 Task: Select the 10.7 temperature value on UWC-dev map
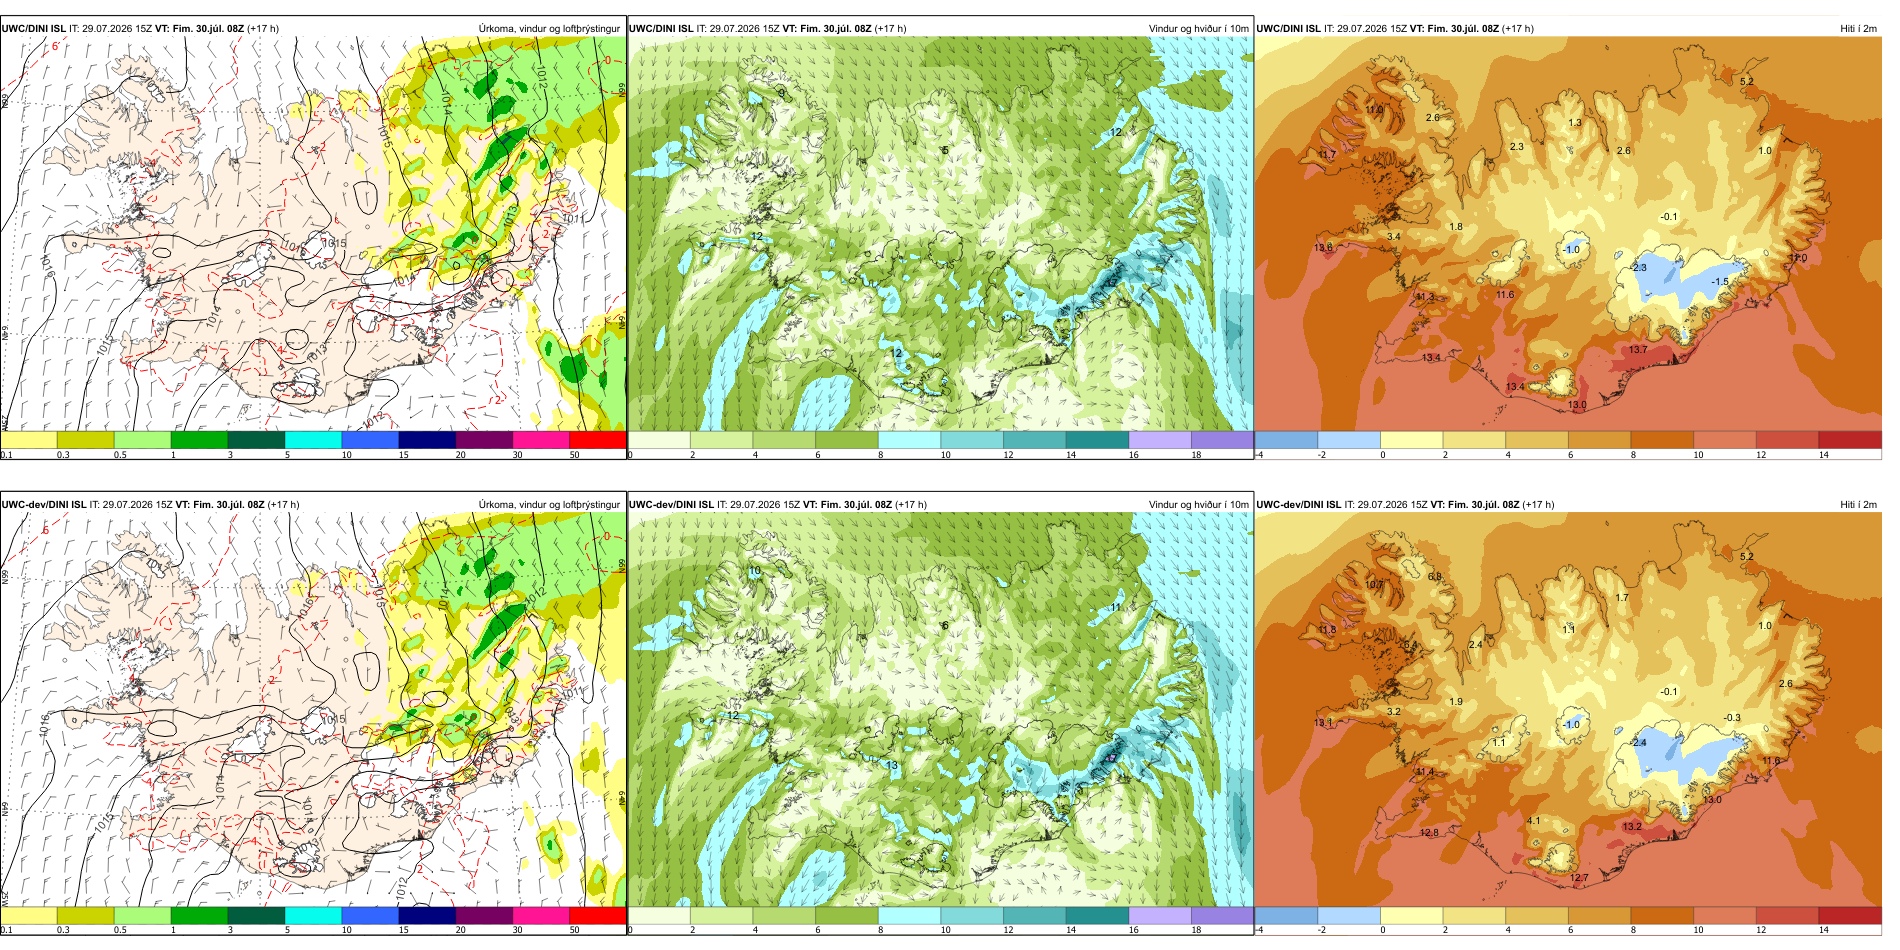coord(1375,585)
